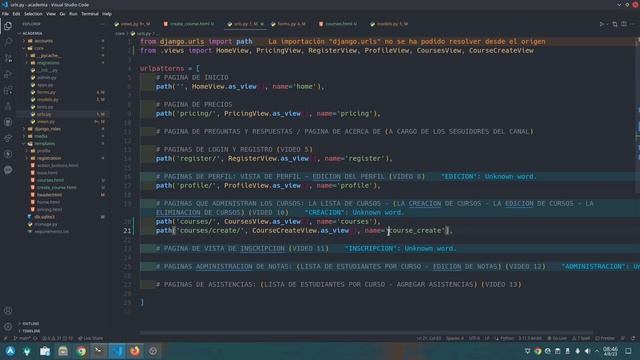Expand the TIMELINE section

click(31, 331)
